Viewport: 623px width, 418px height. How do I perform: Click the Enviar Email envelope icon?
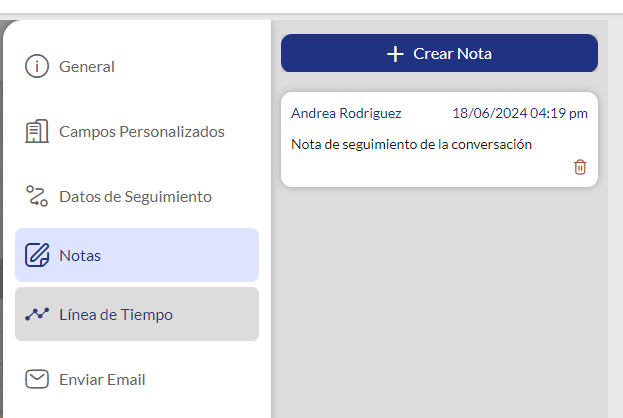tap(37, 379)
